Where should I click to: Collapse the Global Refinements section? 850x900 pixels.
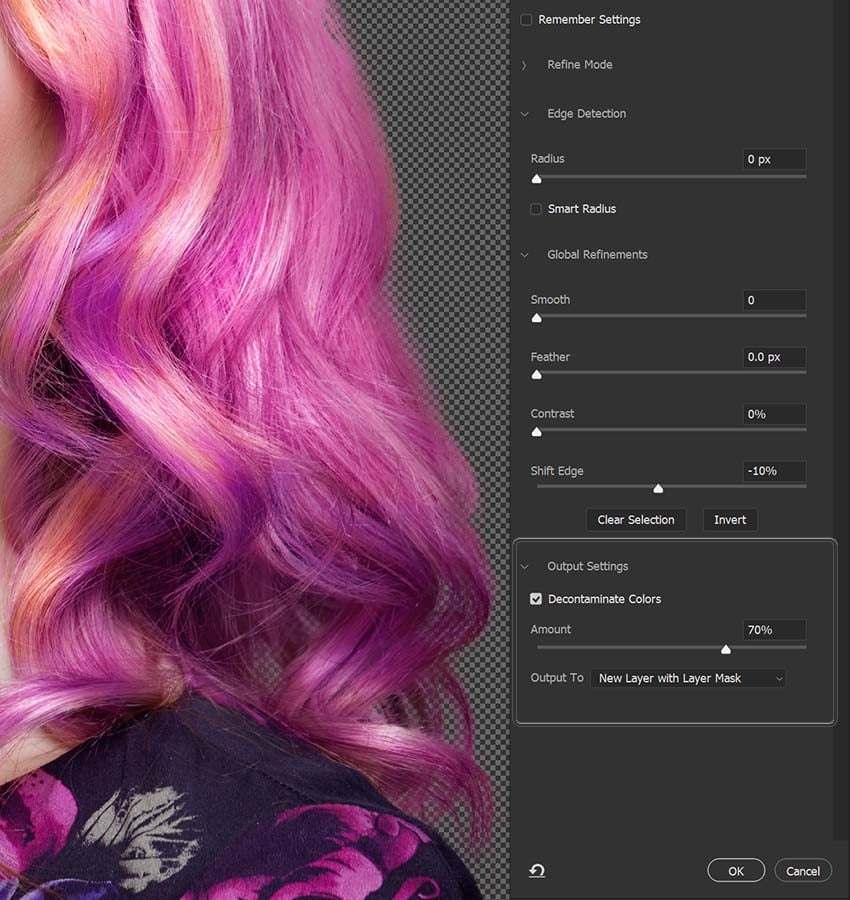click(x=525, y=255)
